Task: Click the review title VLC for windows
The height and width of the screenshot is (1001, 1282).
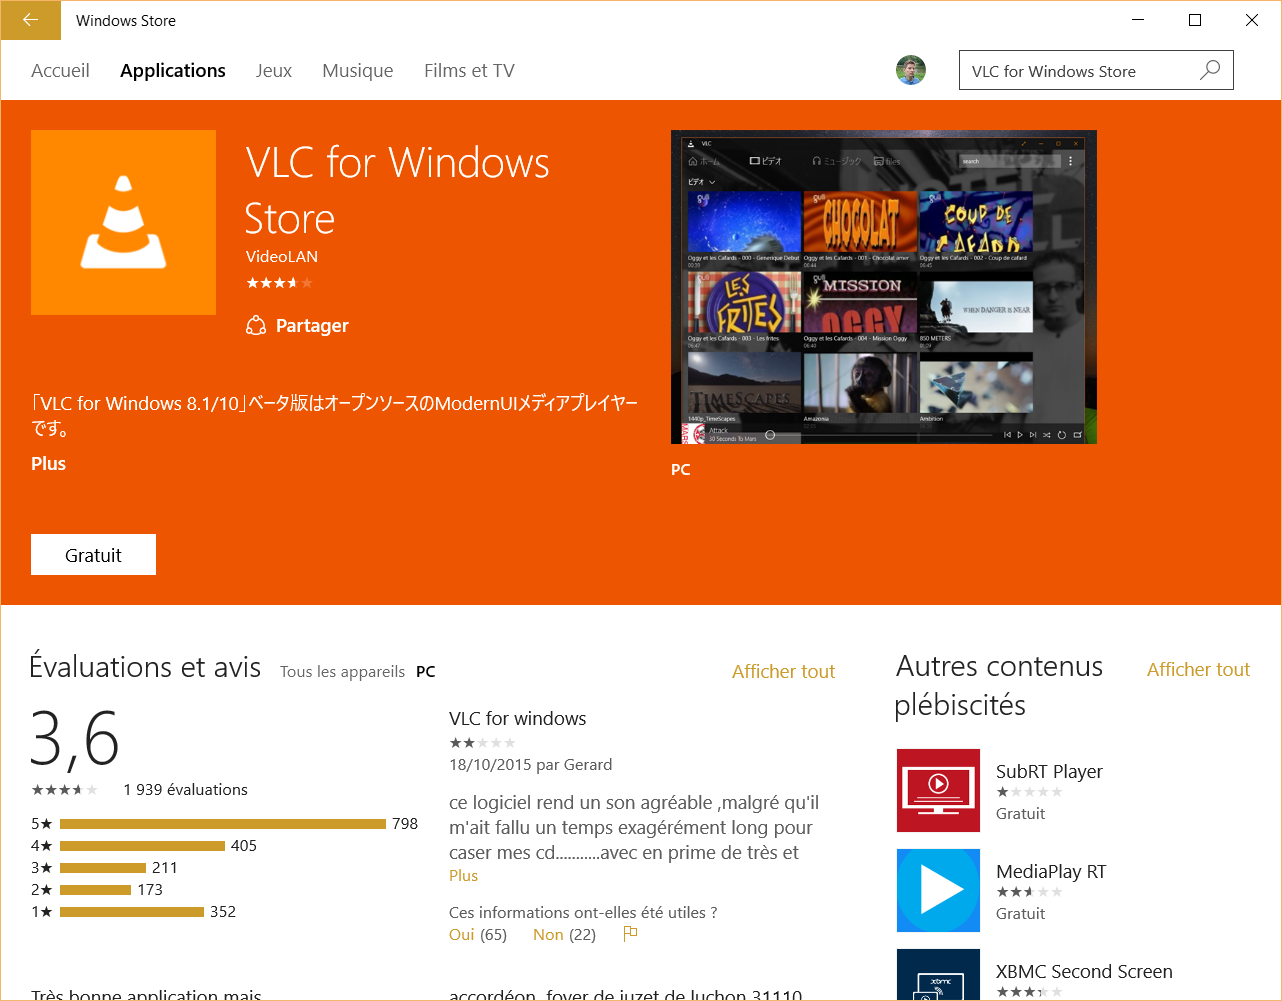Action: [x=518, y=718]
